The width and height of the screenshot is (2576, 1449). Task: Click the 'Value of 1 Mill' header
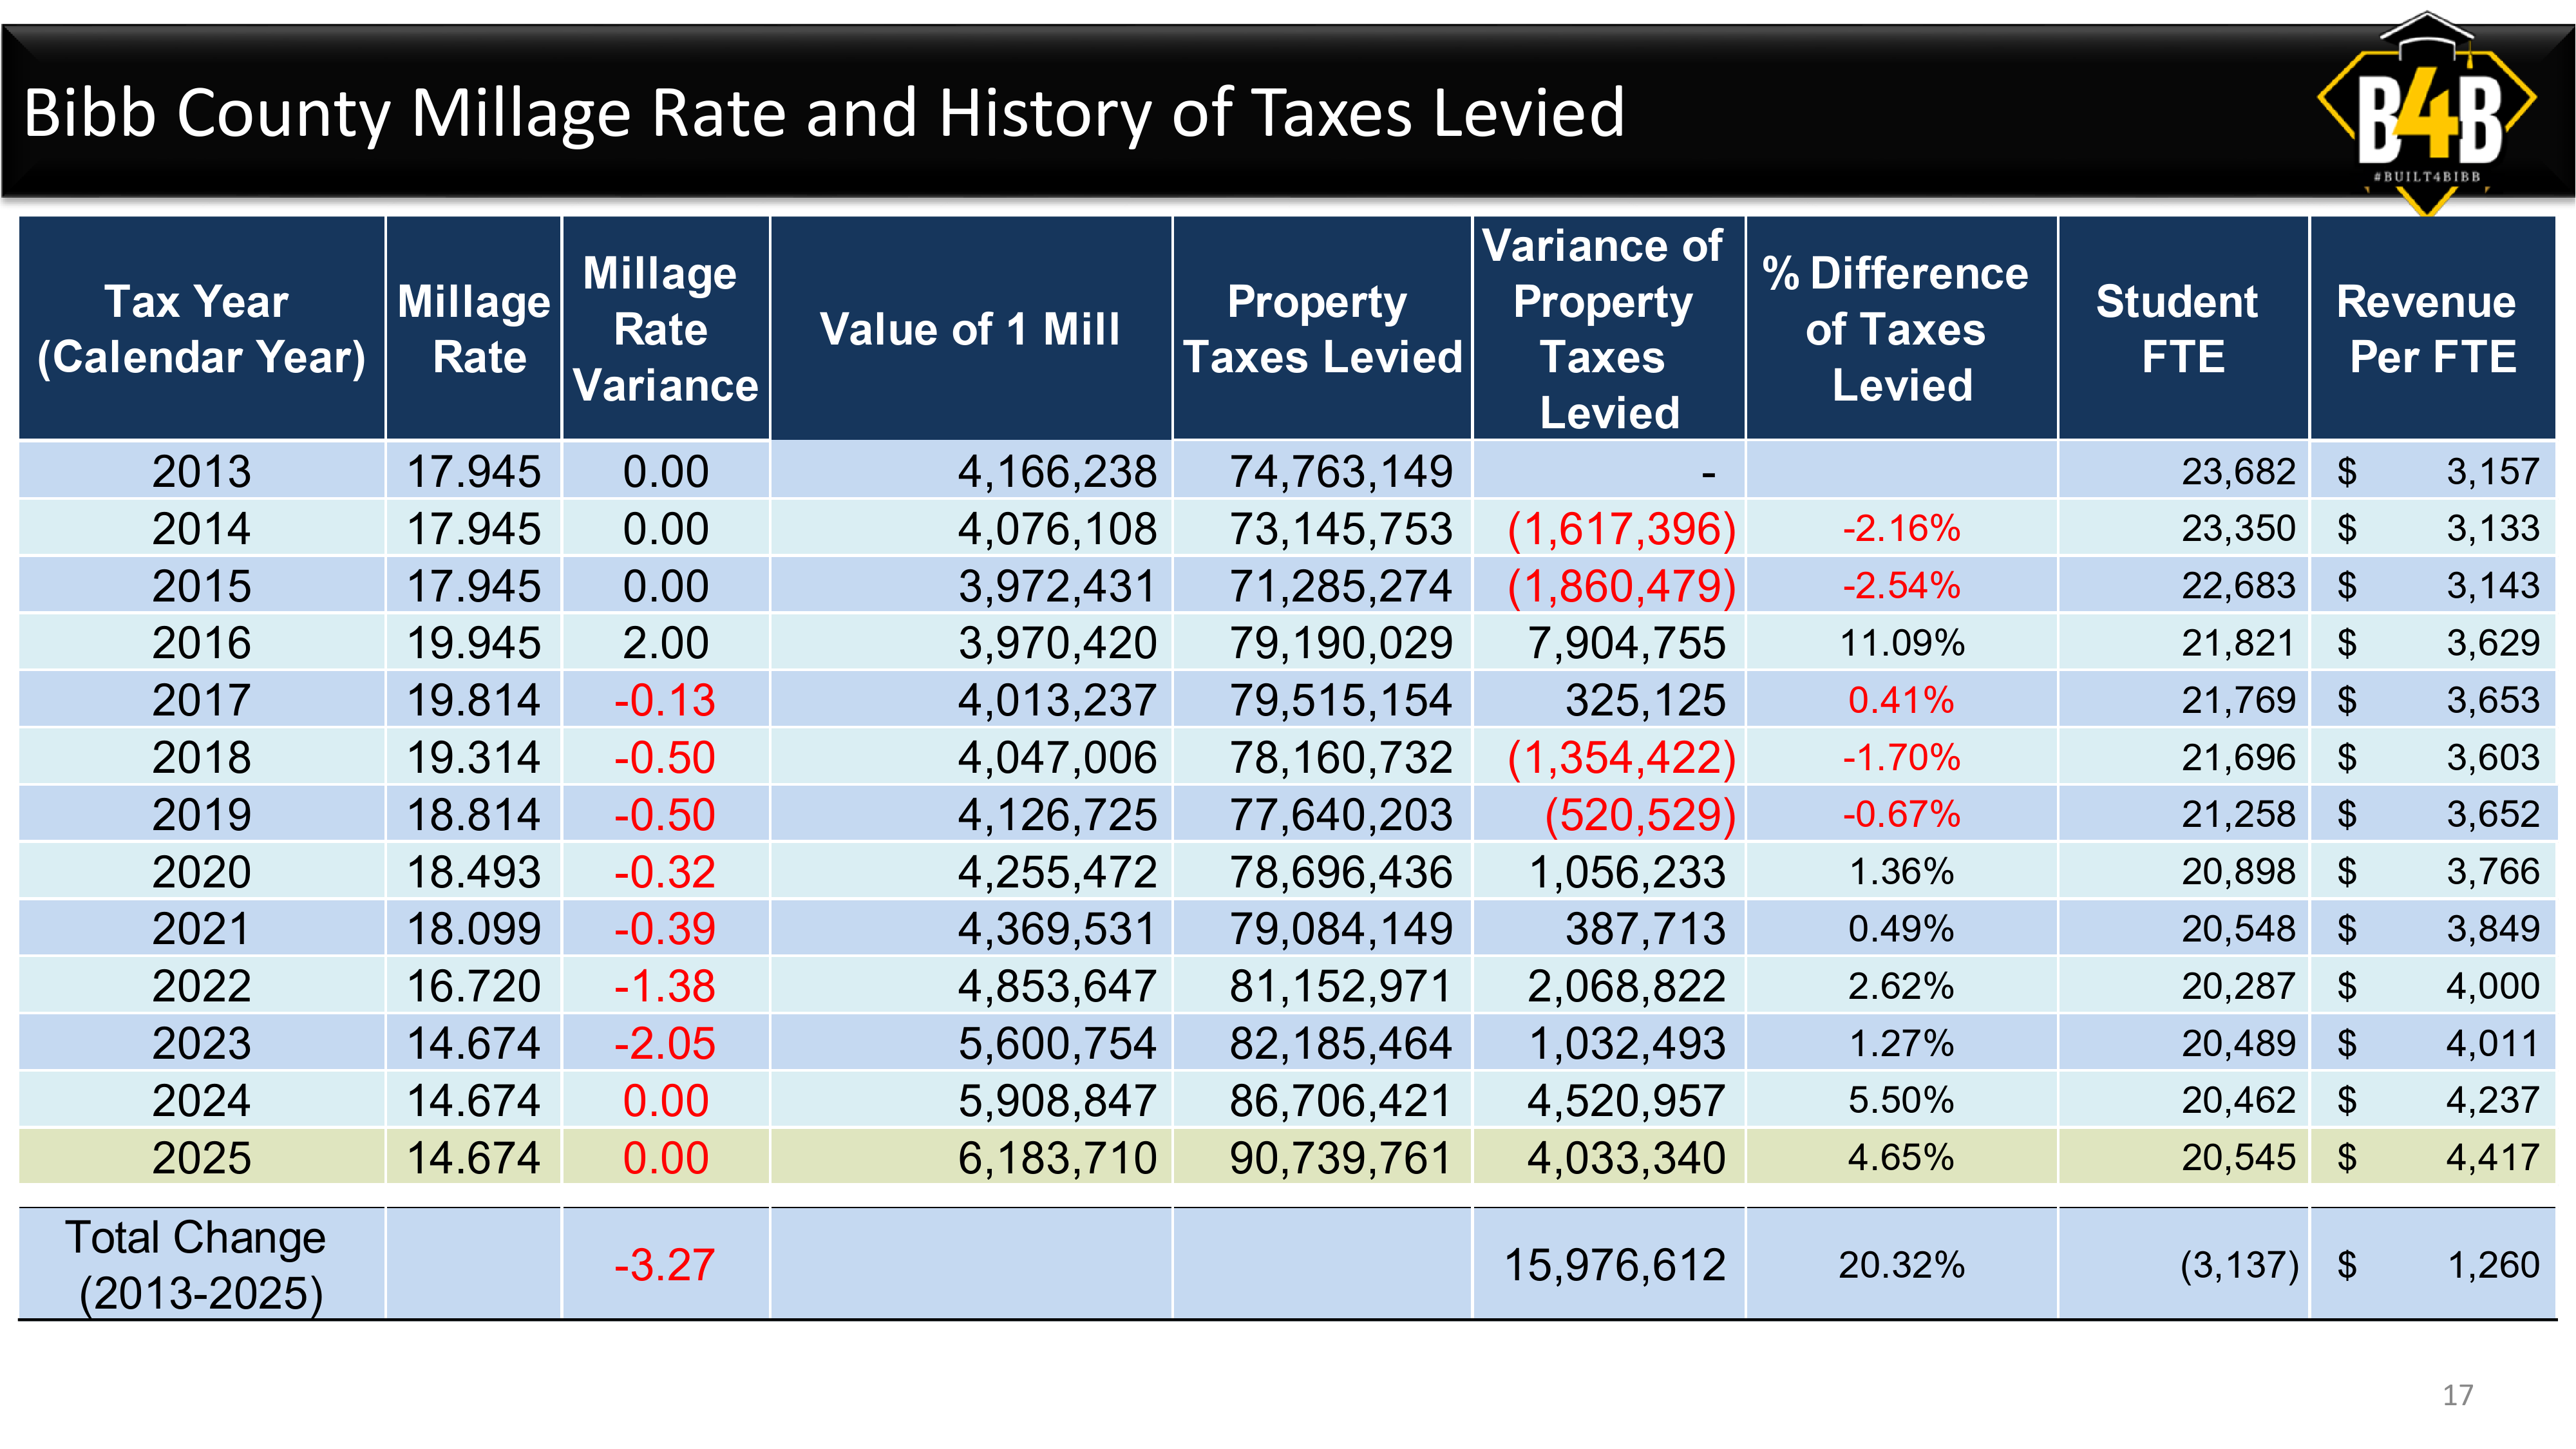[x=970, y=329]
